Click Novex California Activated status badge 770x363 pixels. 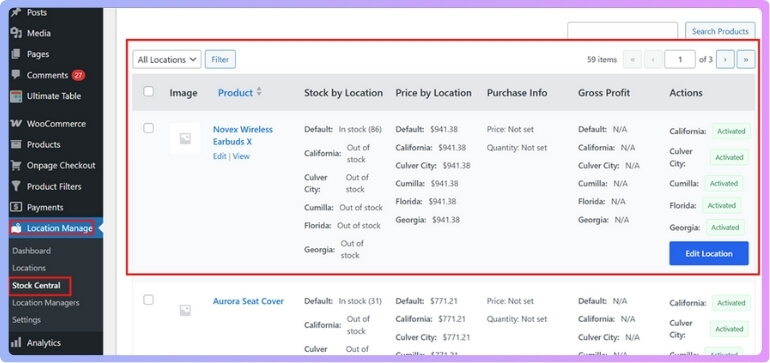pyautogui.click(x=731, y=131)
